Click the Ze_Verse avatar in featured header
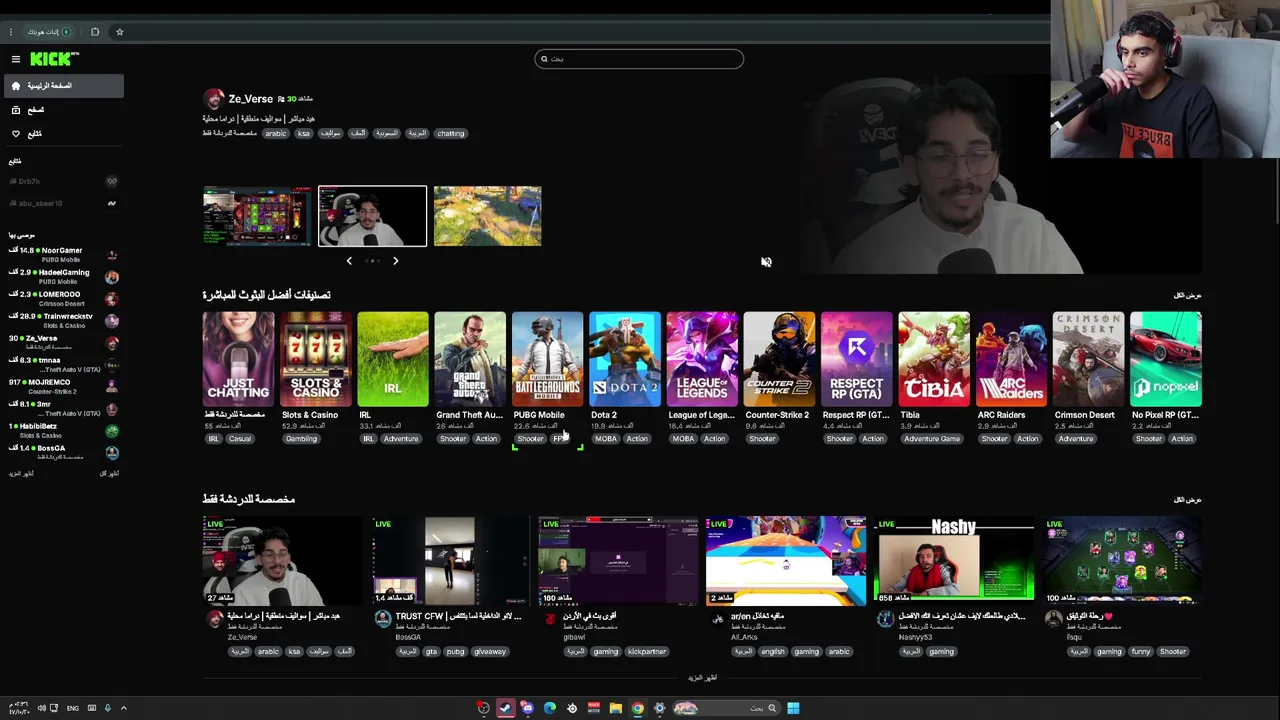This screenshot has height=720, width=1280. point(213,99)
